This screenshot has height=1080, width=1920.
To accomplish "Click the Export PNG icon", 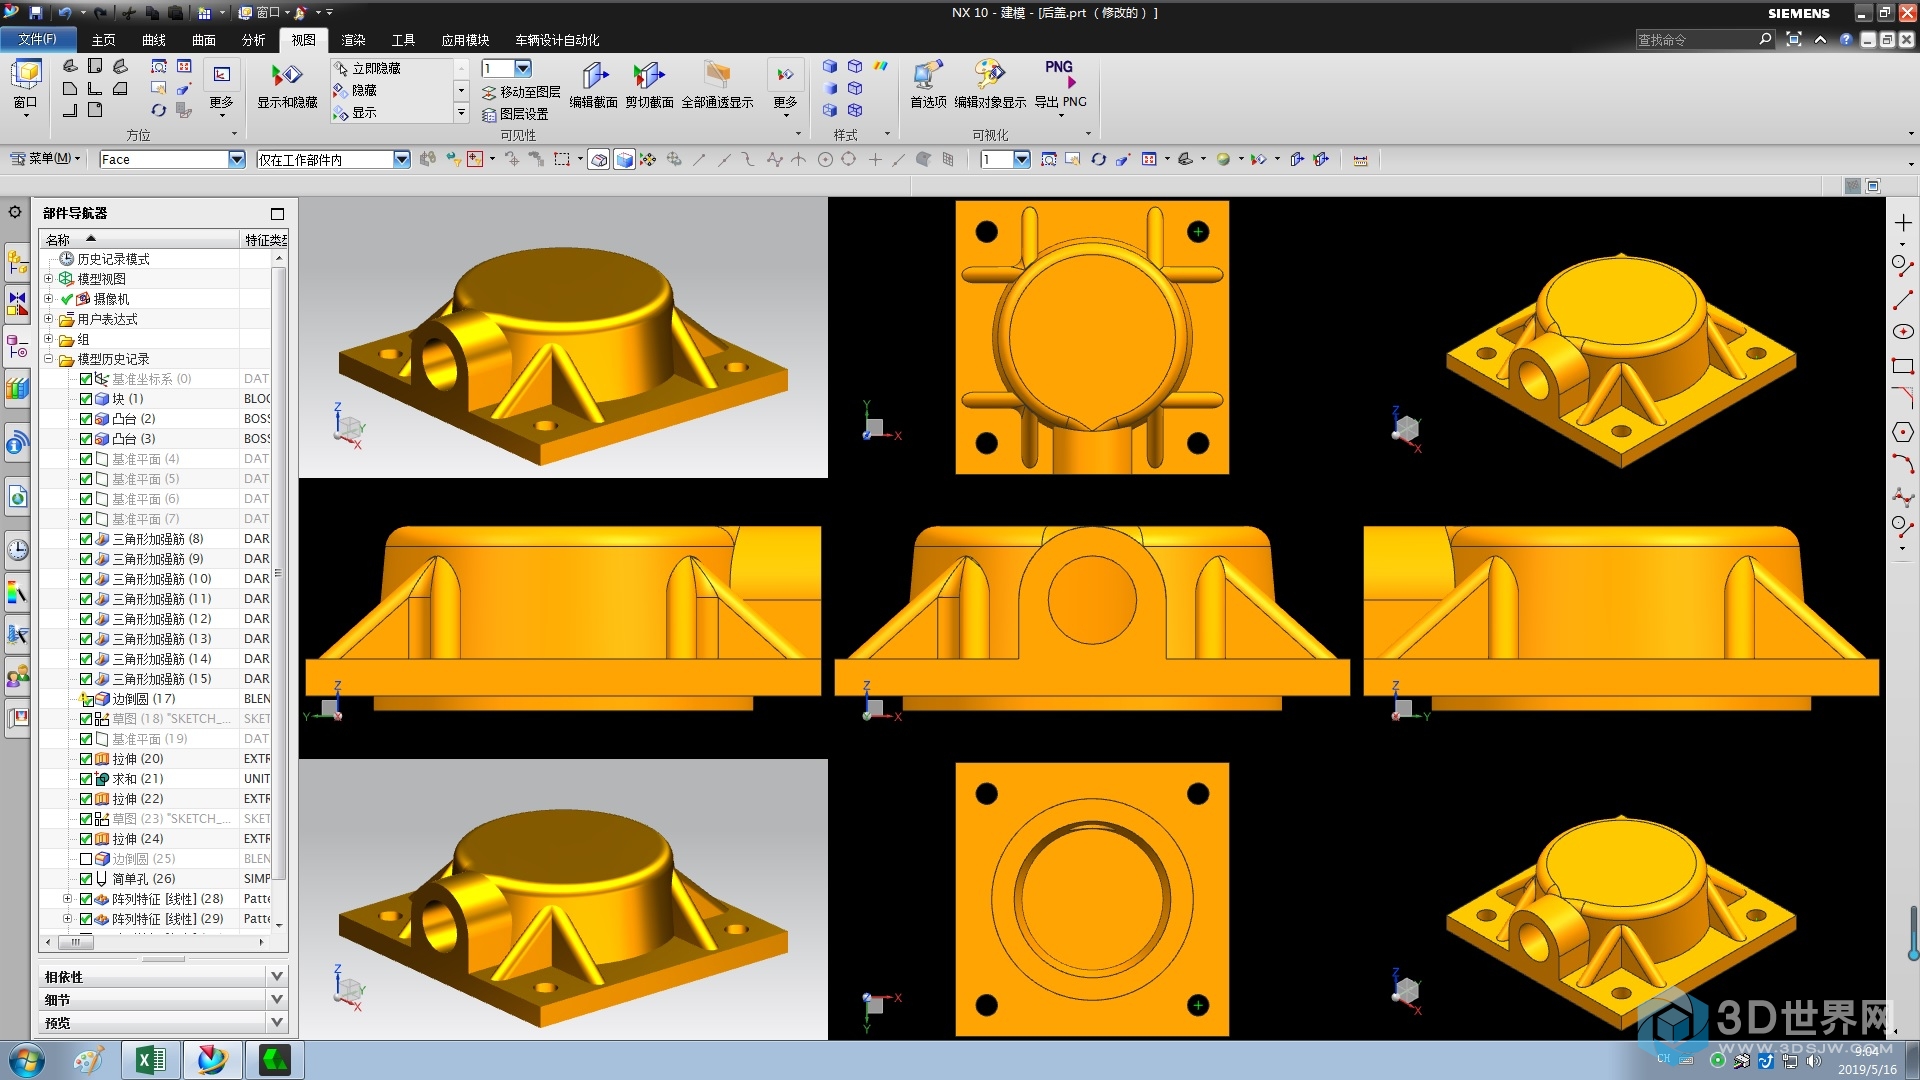I will 1060,74.
